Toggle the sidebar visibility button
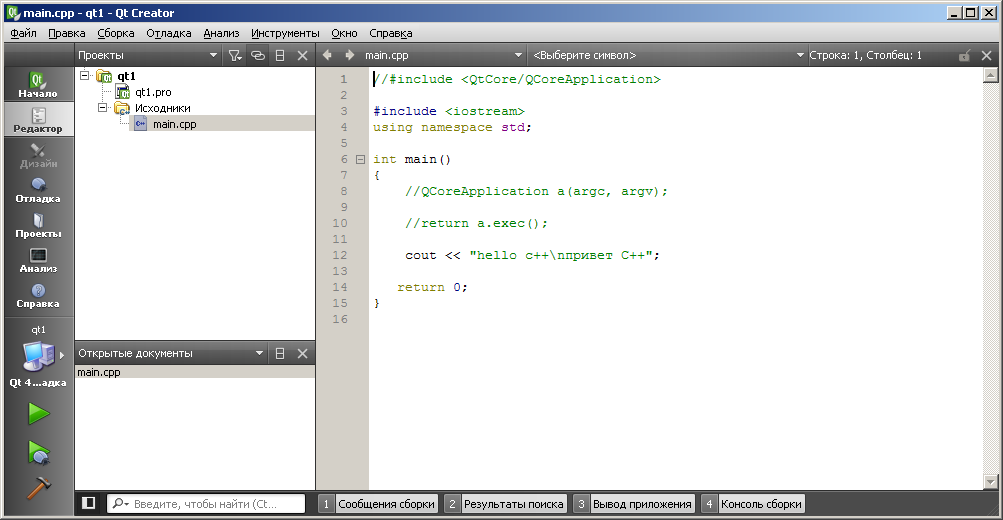This screenshot has height=520, width=1003. click(88, 503)
